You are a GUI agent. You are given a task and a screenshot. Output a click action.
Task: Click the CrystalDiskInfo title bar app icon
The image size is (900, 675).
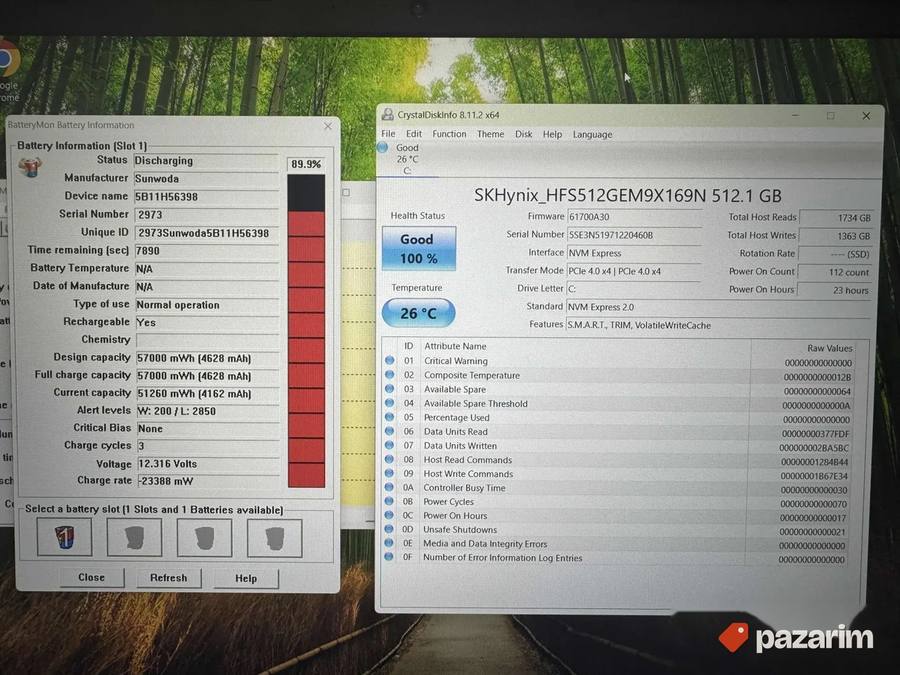pyautogui.click(x=388, y=115)
